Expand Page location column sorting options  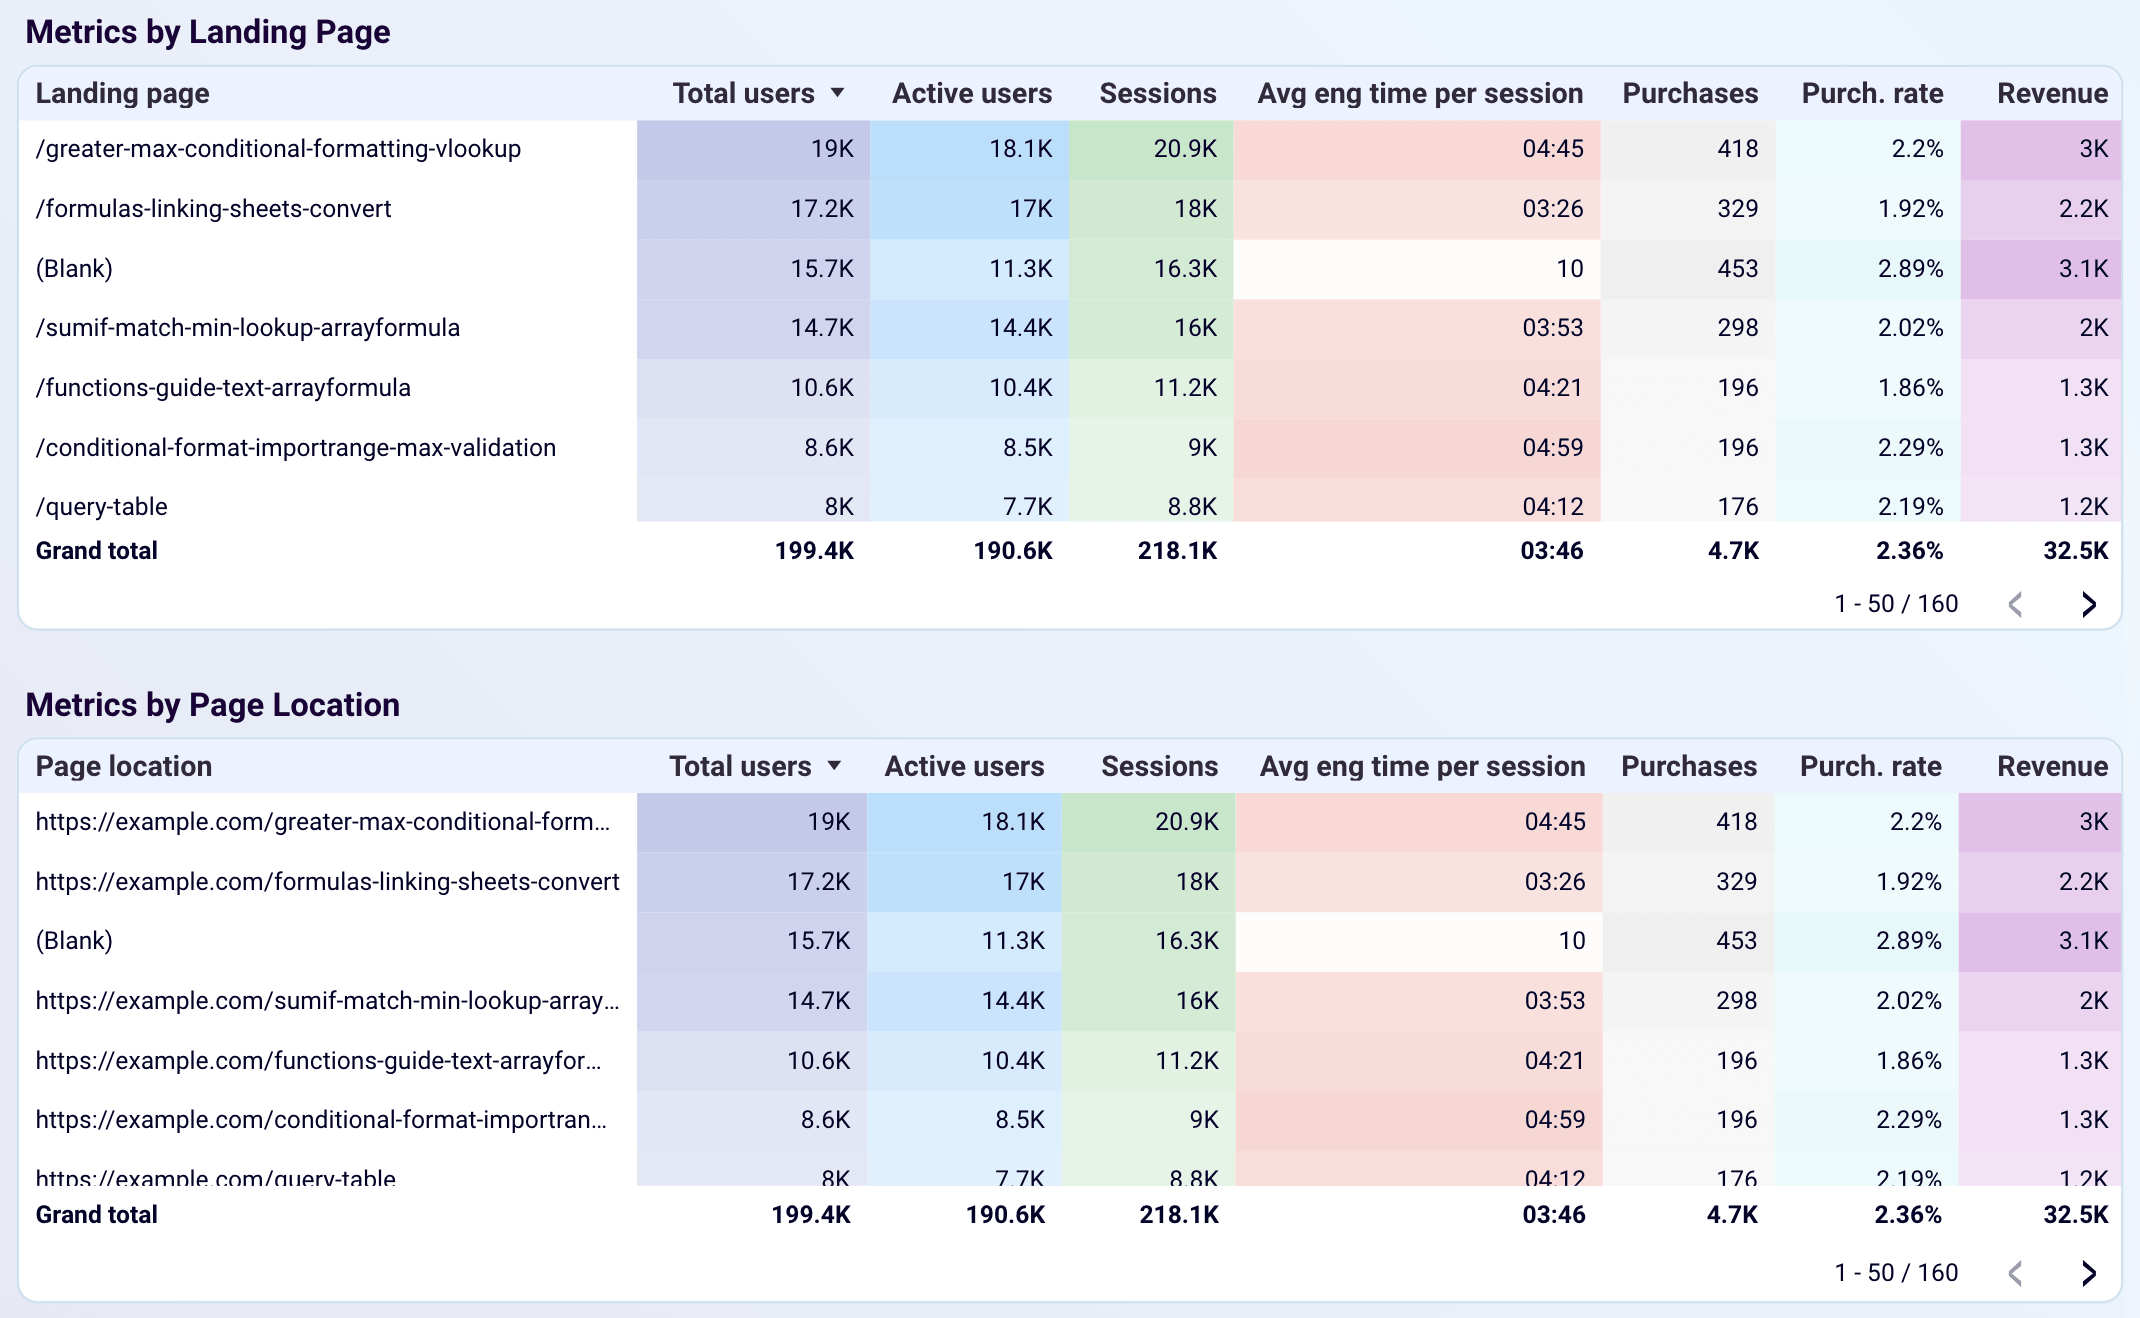[x=123, y=766]
